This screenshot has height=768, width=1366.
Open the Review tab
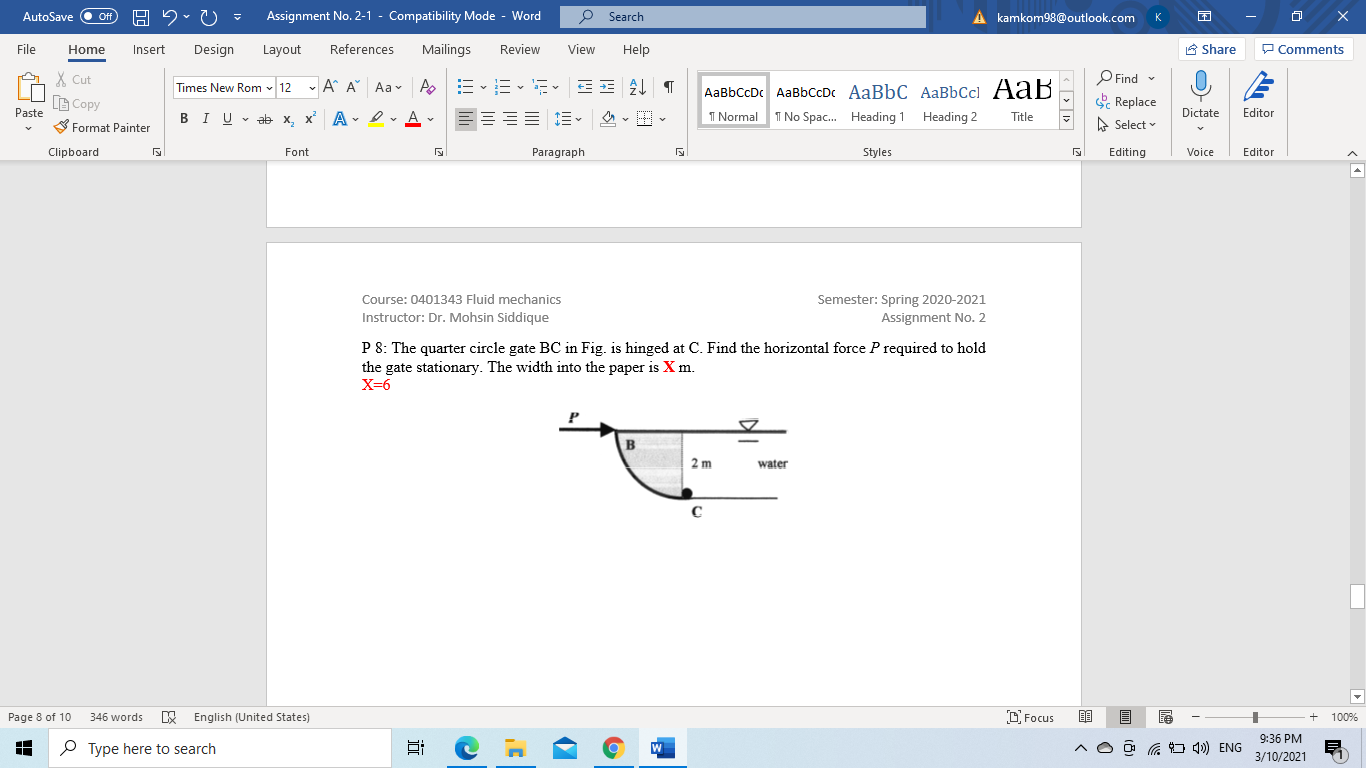(520, 49)
